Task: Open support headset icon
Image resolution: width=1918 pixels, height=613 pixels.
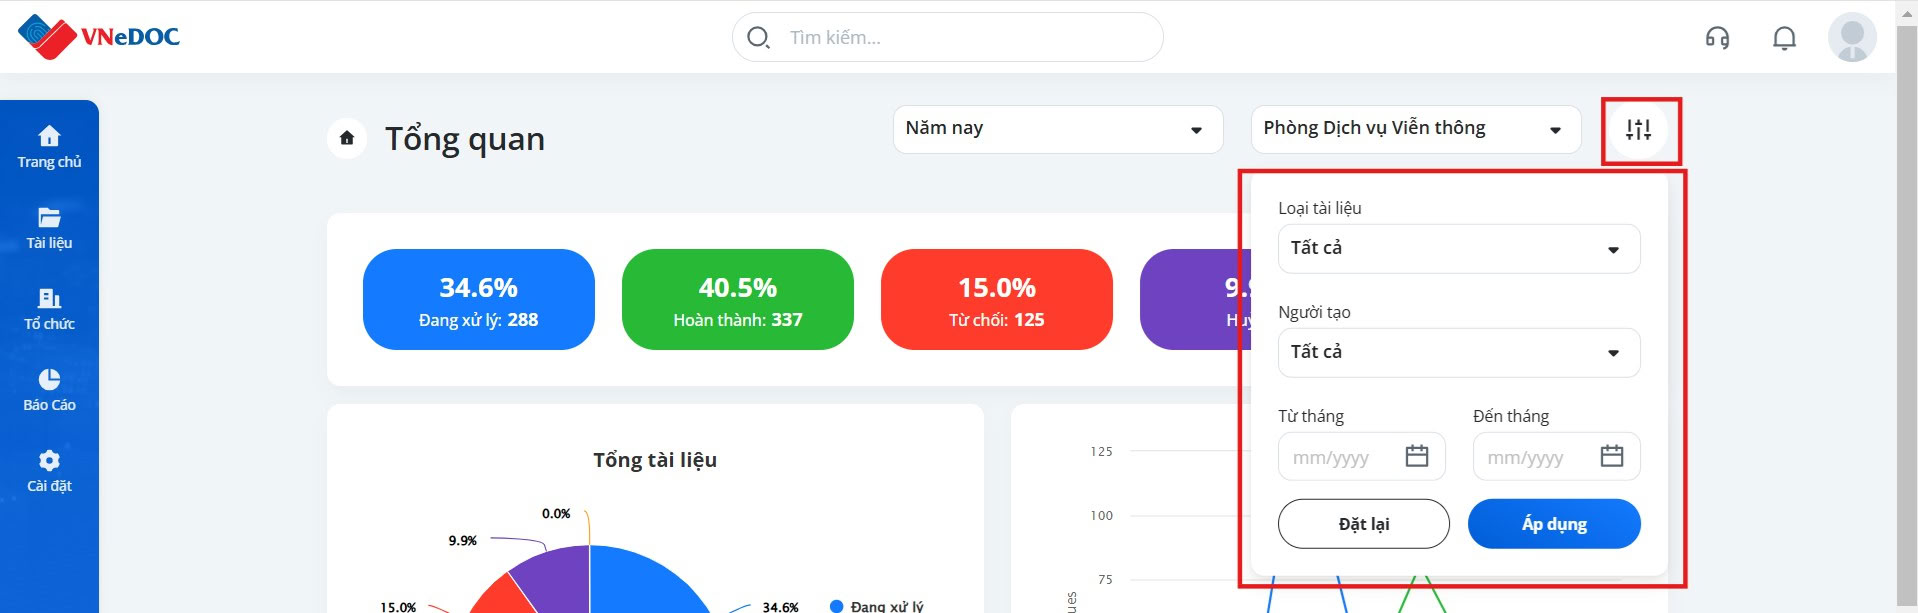Action: [1717, 38]
